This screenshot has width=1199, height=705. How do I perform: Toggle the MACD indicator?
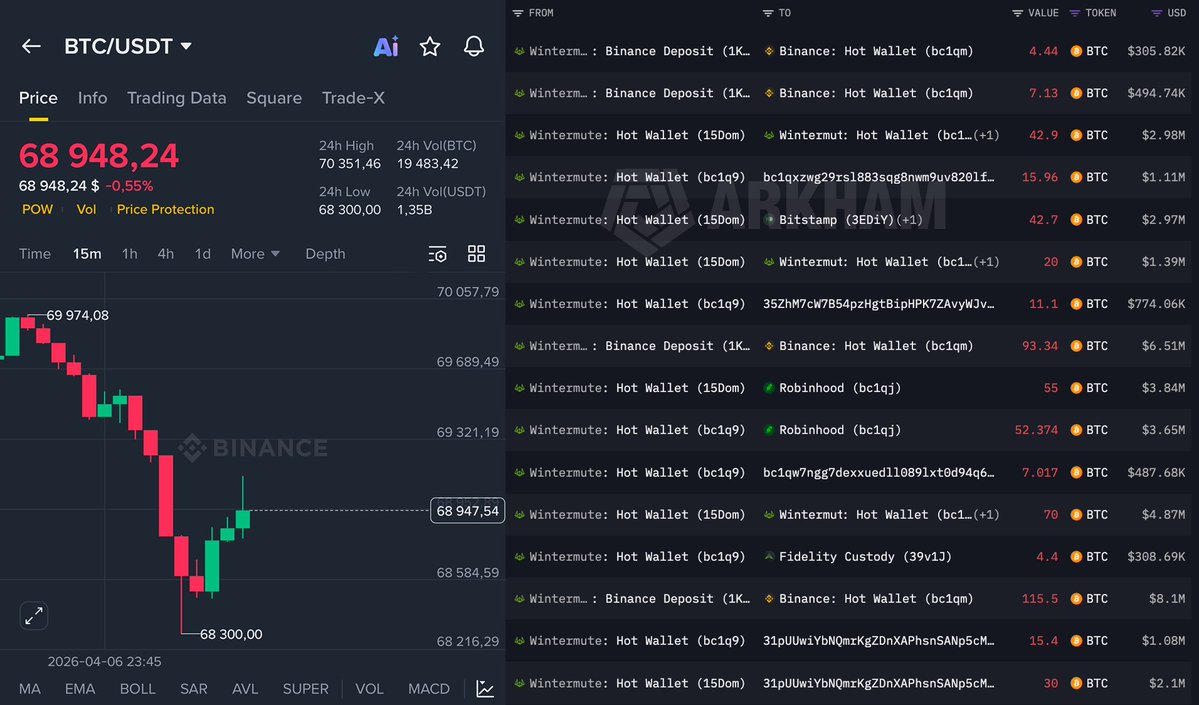[429, 689]
